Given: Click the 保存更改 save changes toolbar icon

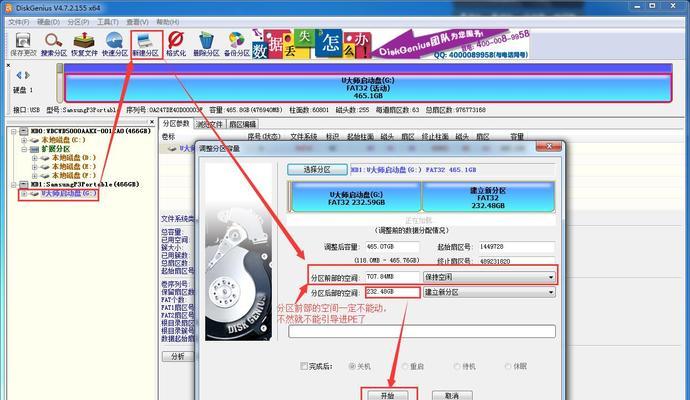Looking at the screenshot, I should pyautogui.click(x=23, y=44).
